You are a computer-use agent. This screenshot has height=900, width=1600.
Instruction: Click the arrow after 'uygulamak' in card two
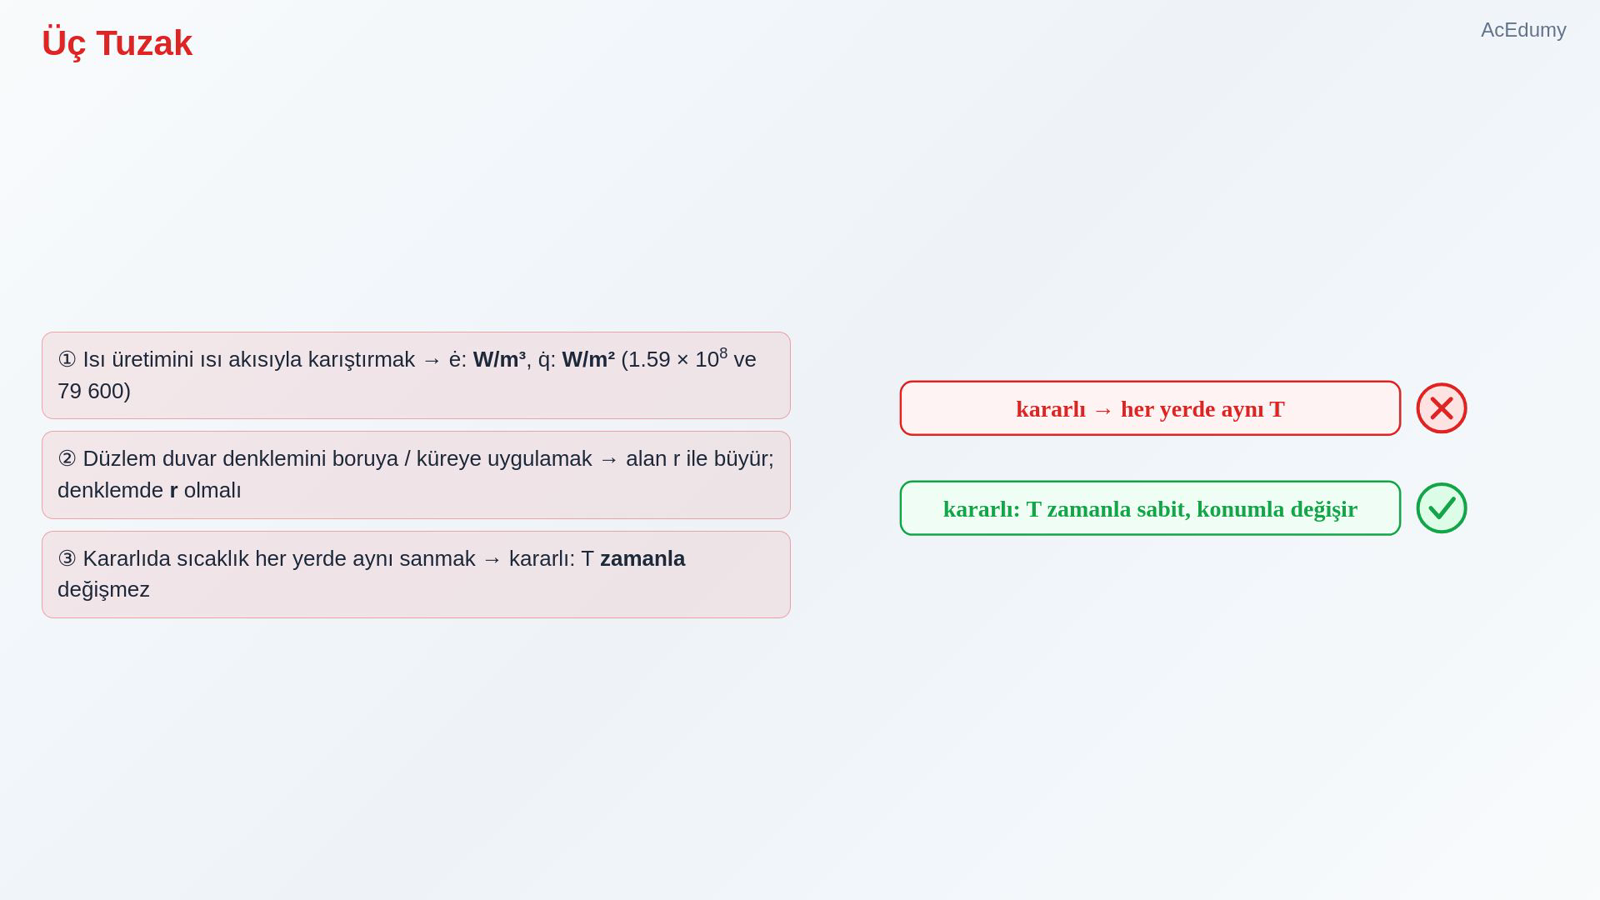609,459
